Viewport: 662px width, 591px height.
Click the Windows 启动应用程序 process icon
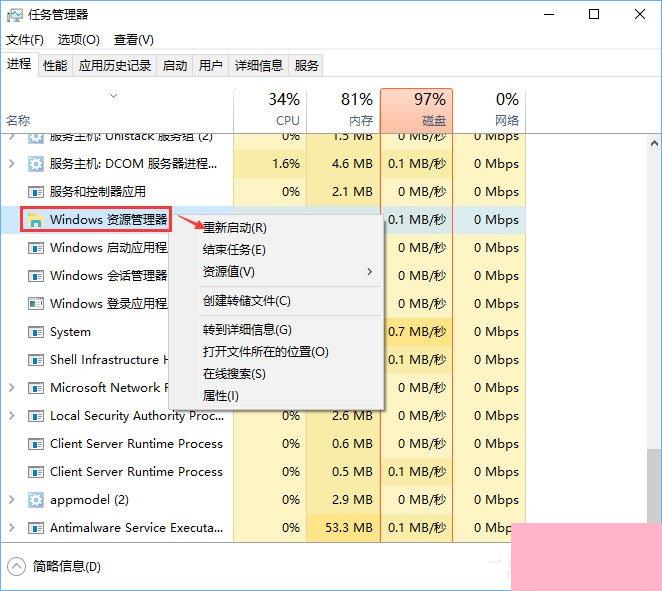(36, 248)
